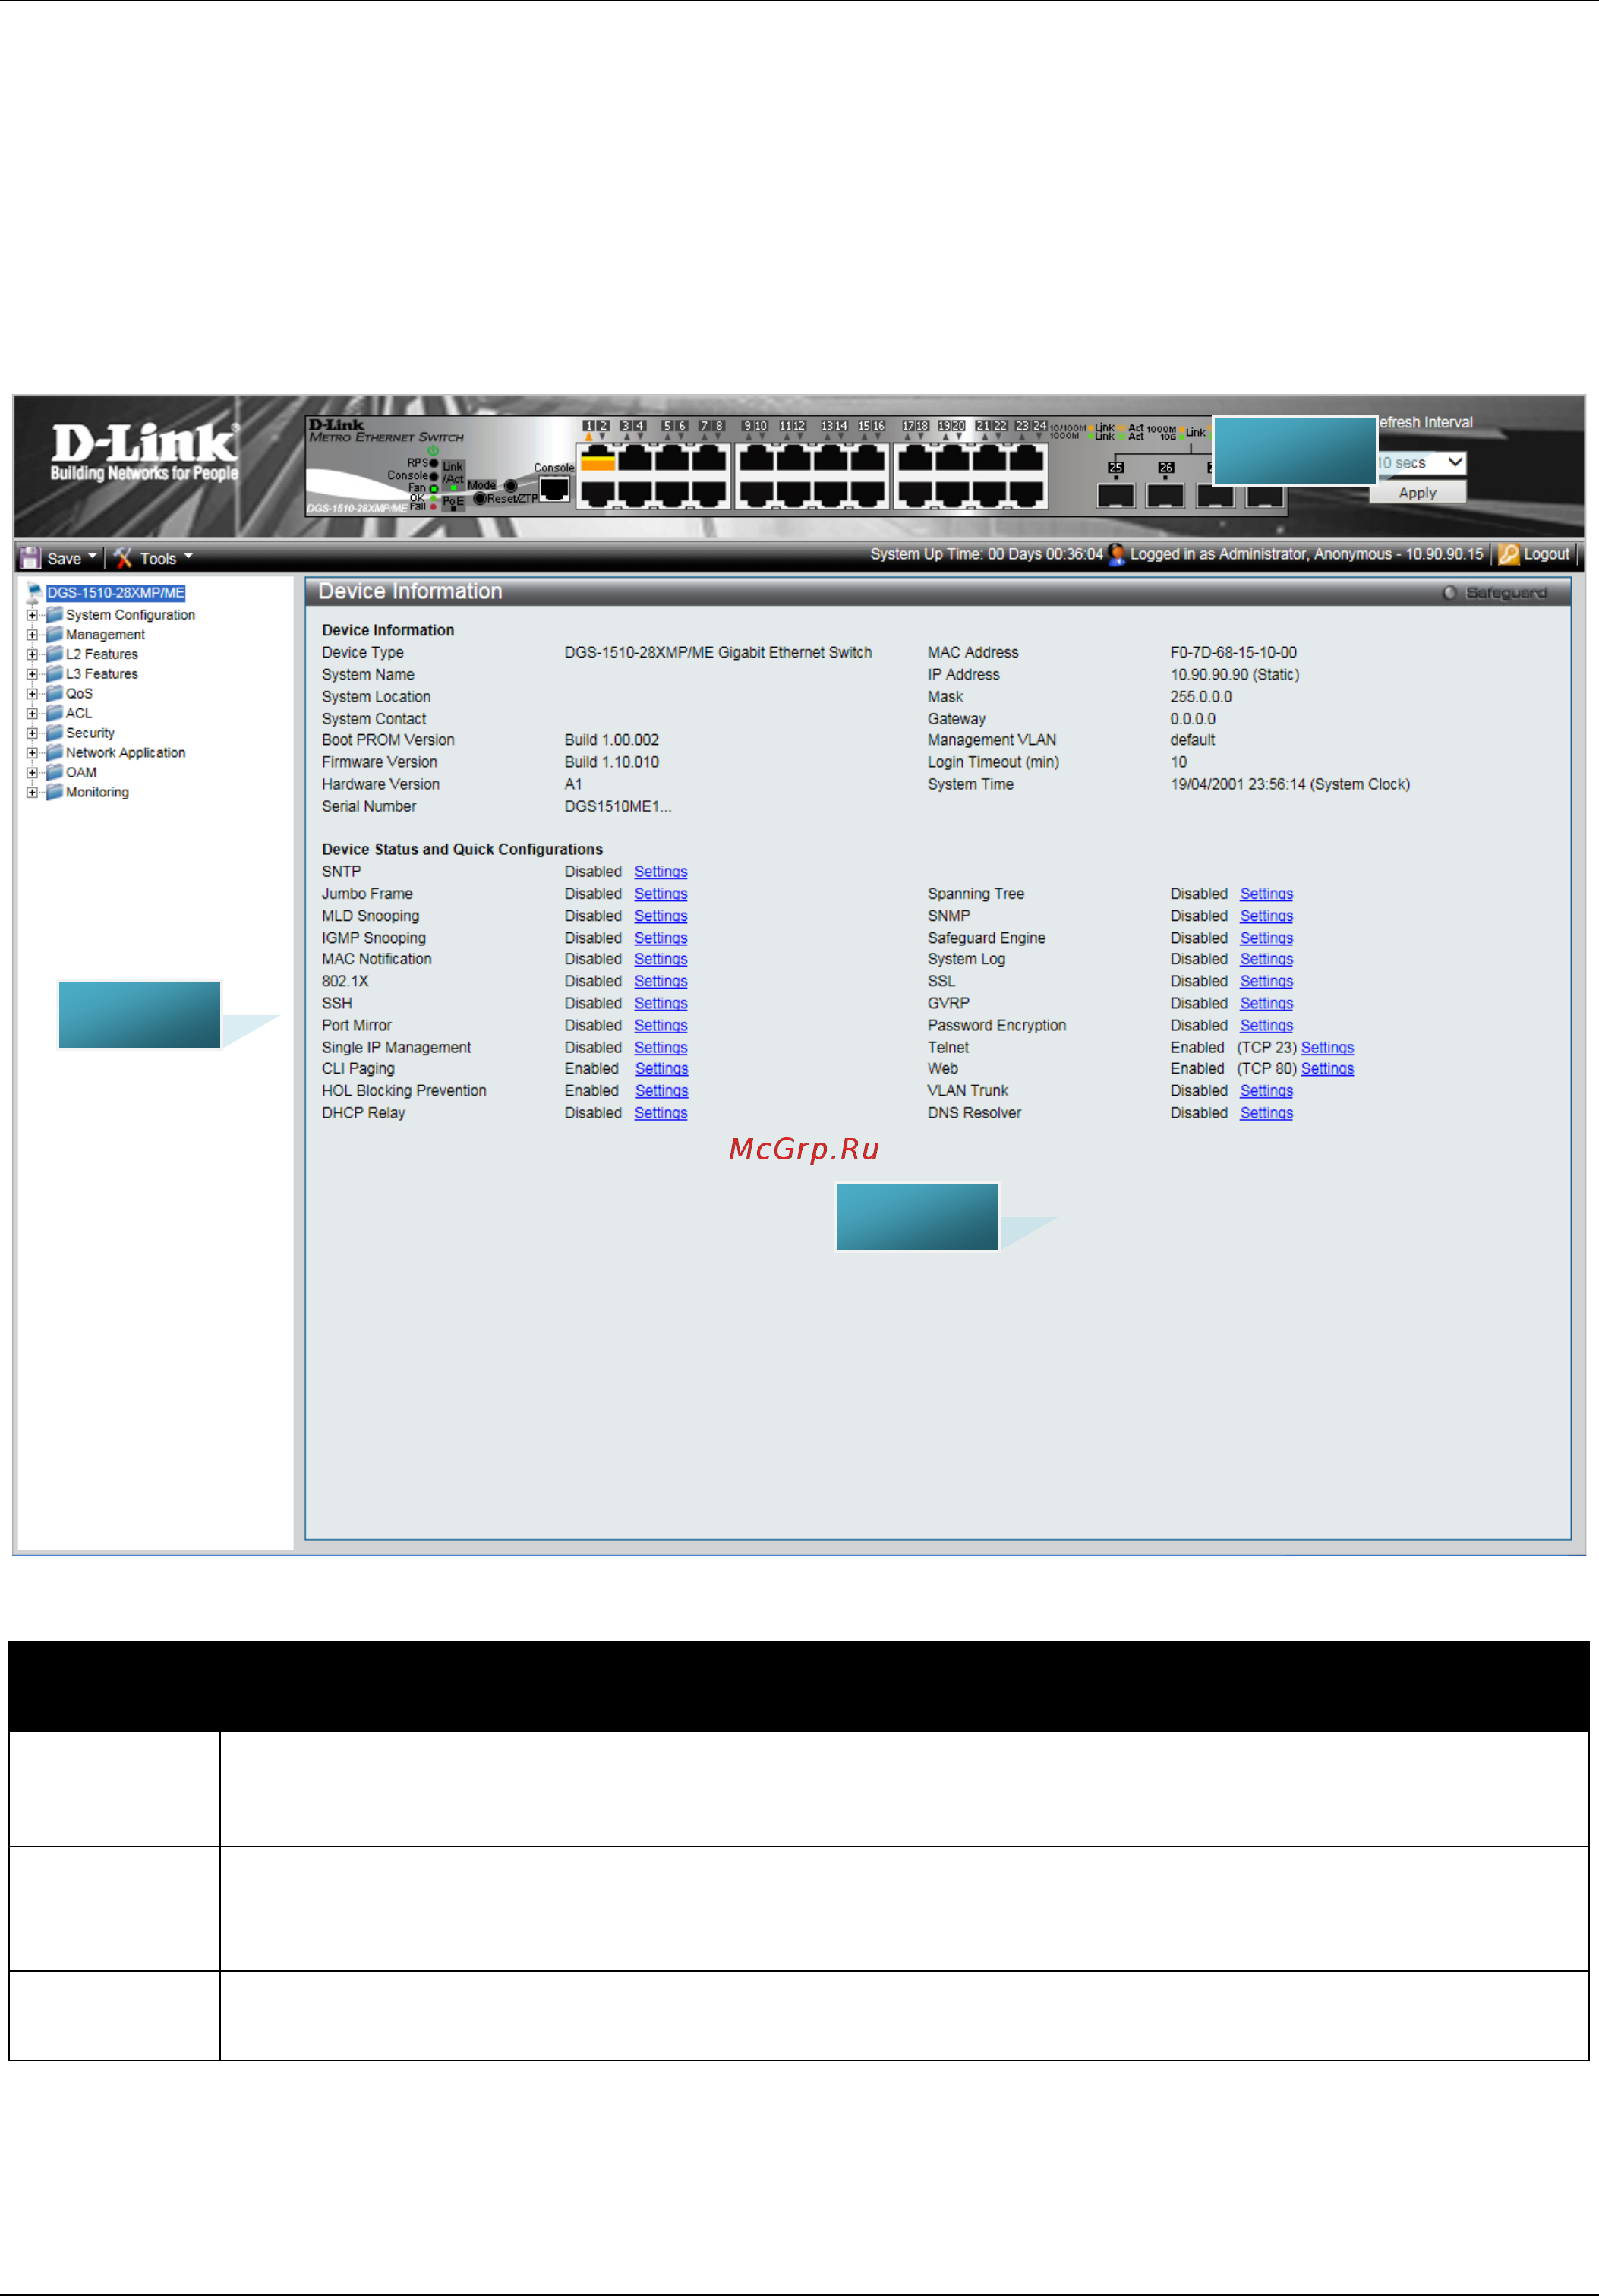Open DHCP Relay Settings link
The image size is (1599, 2296).
(x=660, y=1113)
